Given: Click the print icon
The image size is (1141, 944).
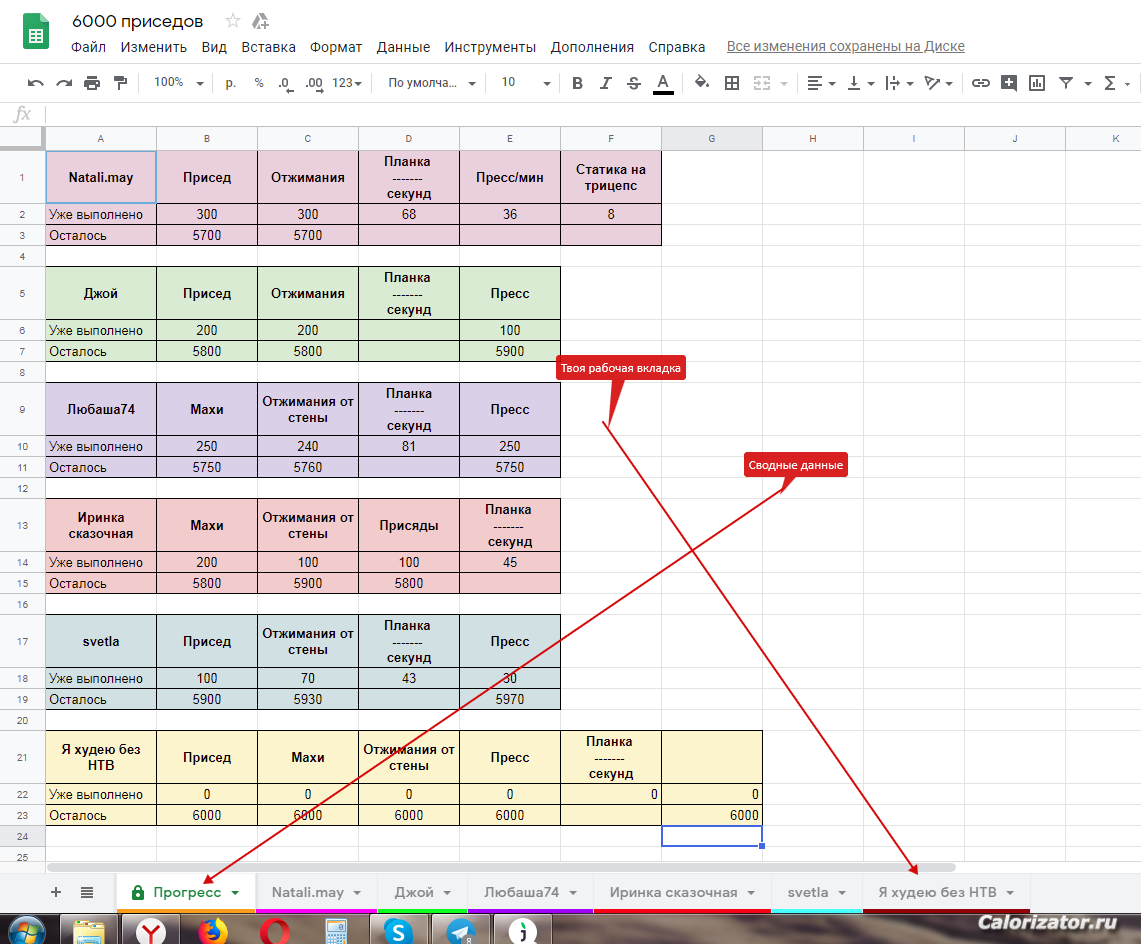Looking at the screenshot, I should click(x=92, y=83).
